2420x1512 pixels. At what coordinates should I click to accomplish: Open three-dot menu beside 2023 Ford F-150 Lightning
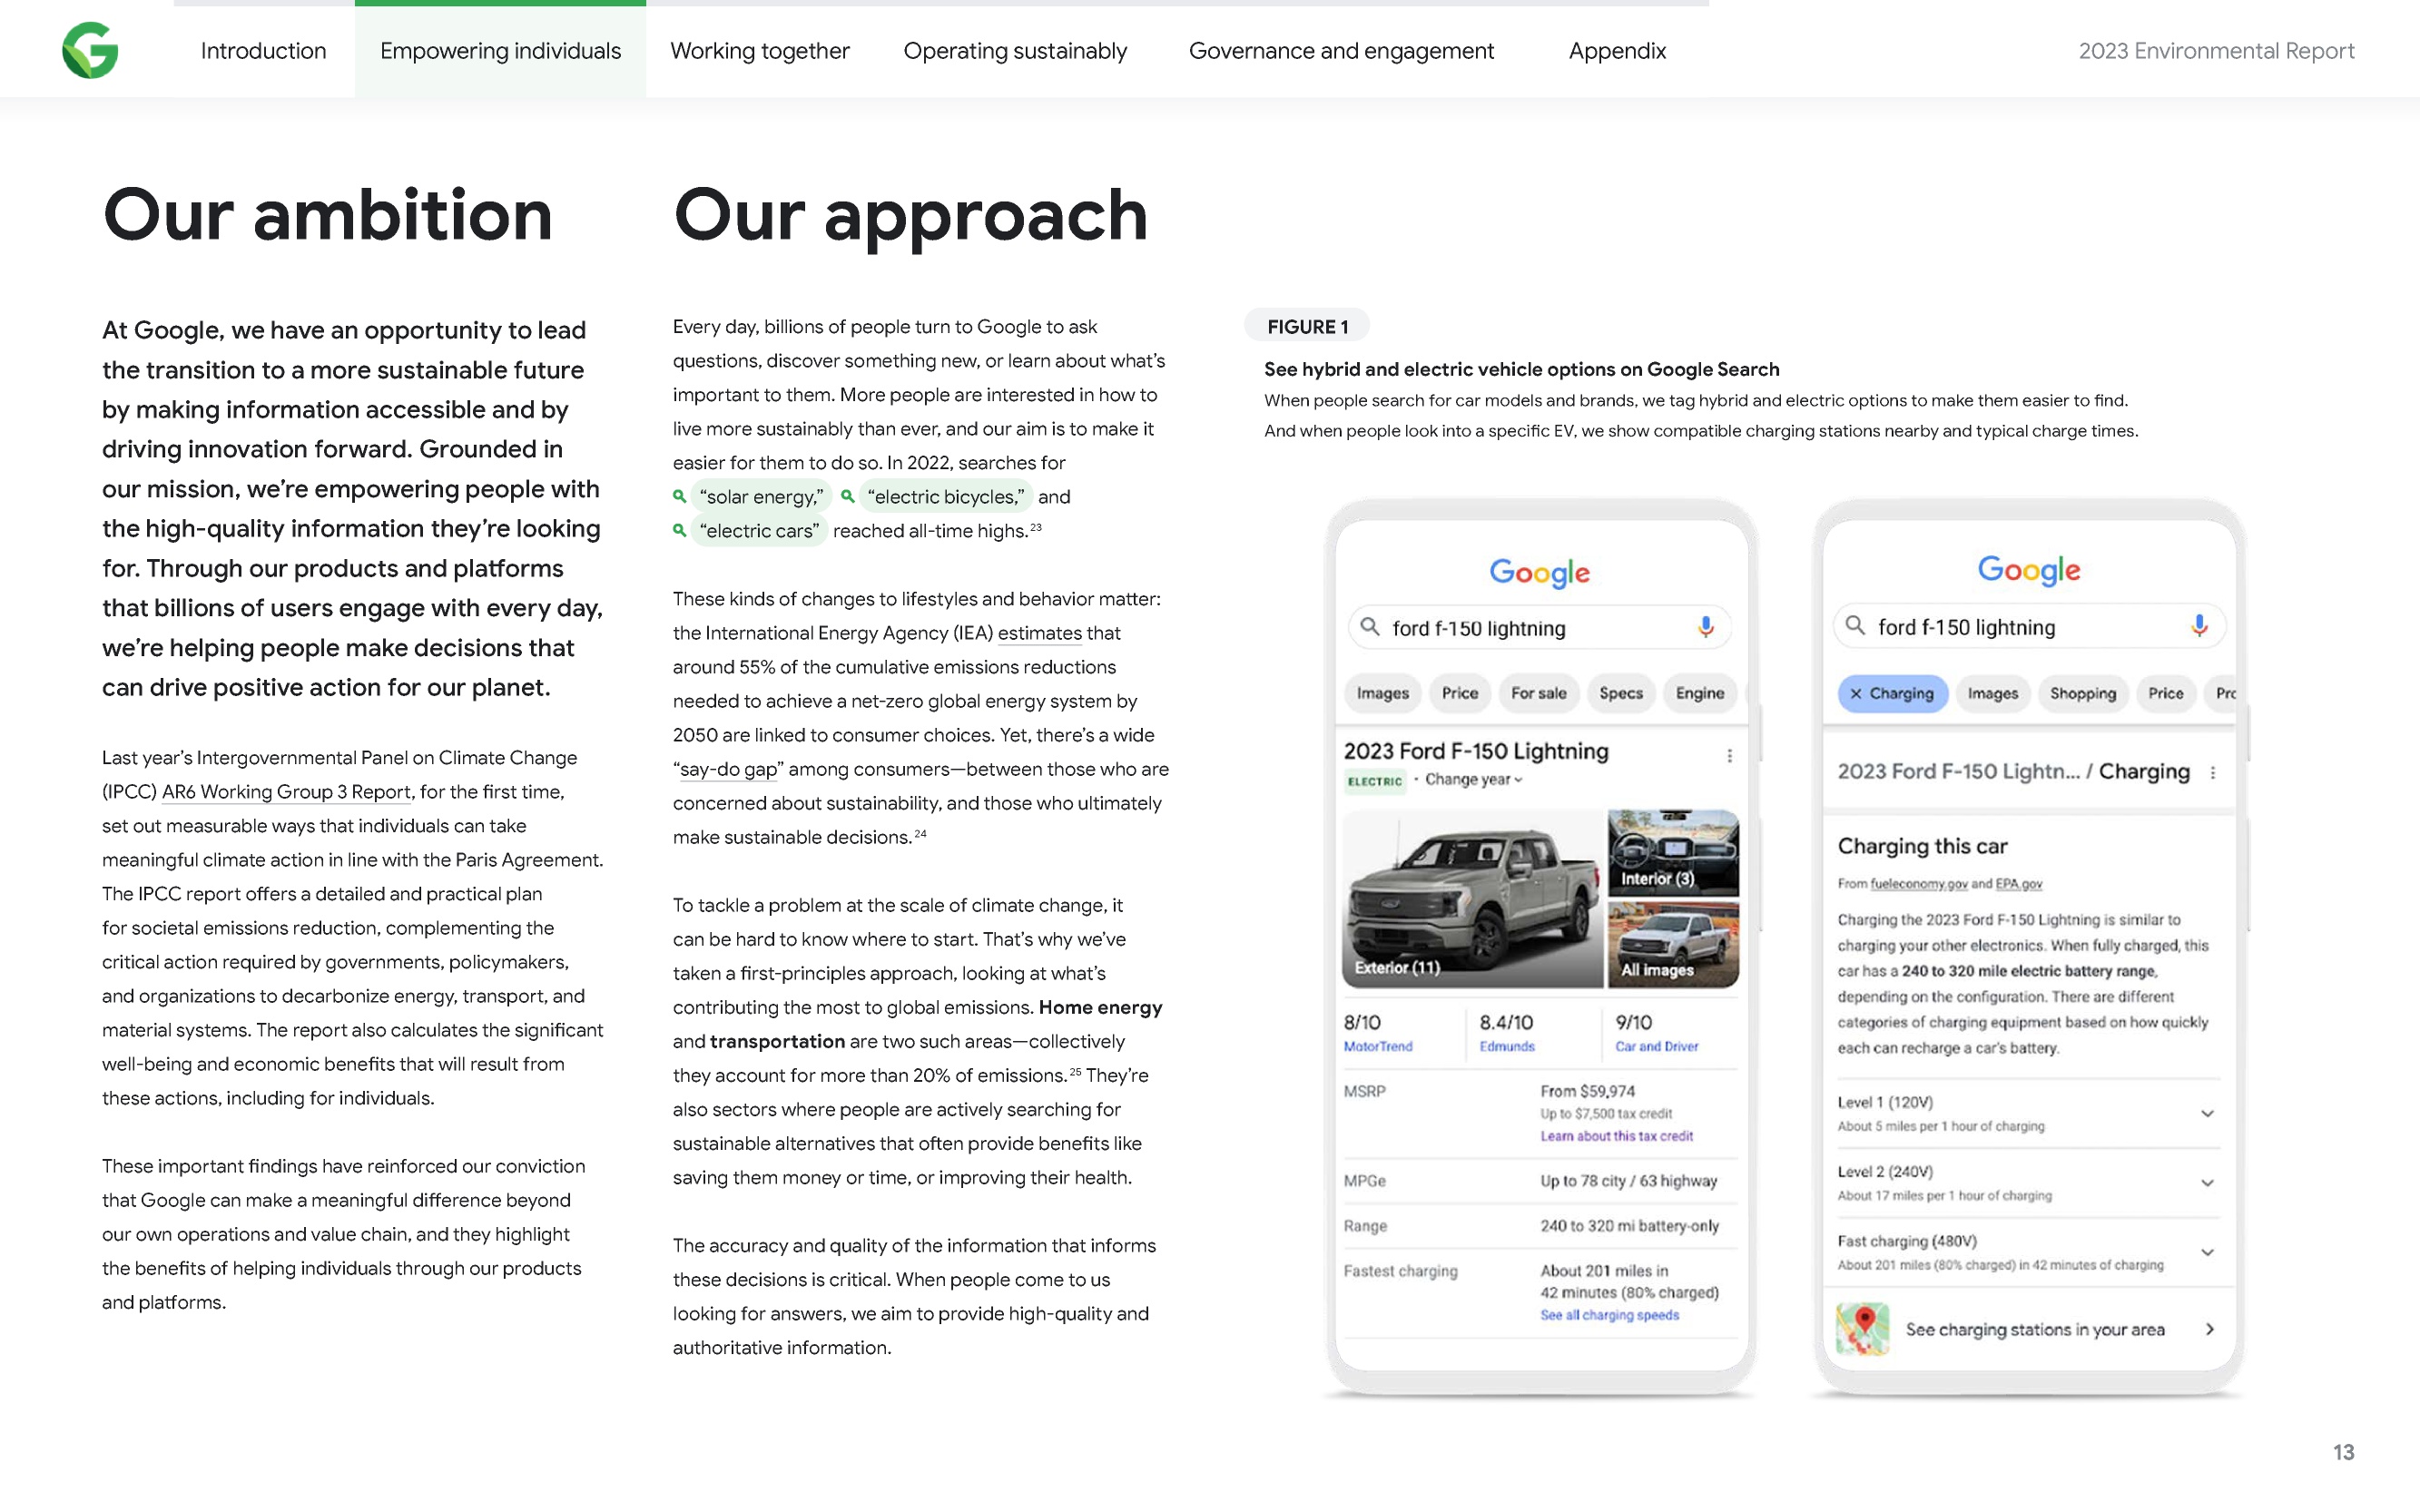point(1729,756)
